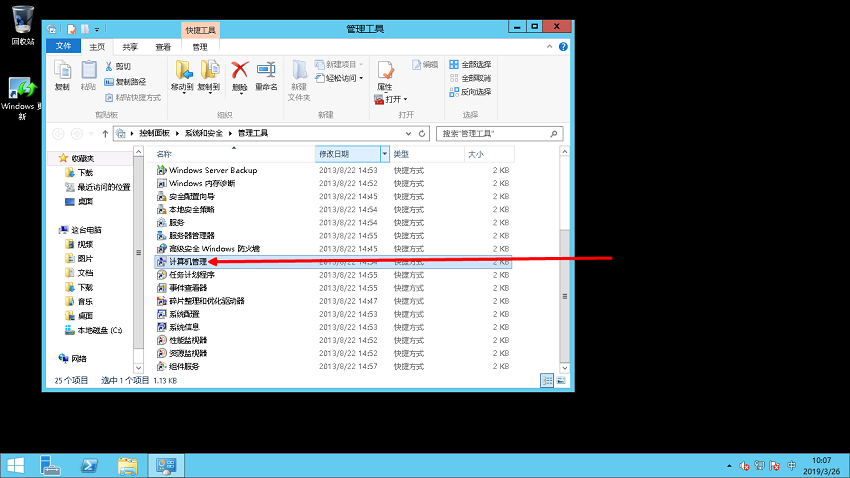Screen dimensions: 850x478
Task: Switch to large icons view layout
Action: pos(561,380)
